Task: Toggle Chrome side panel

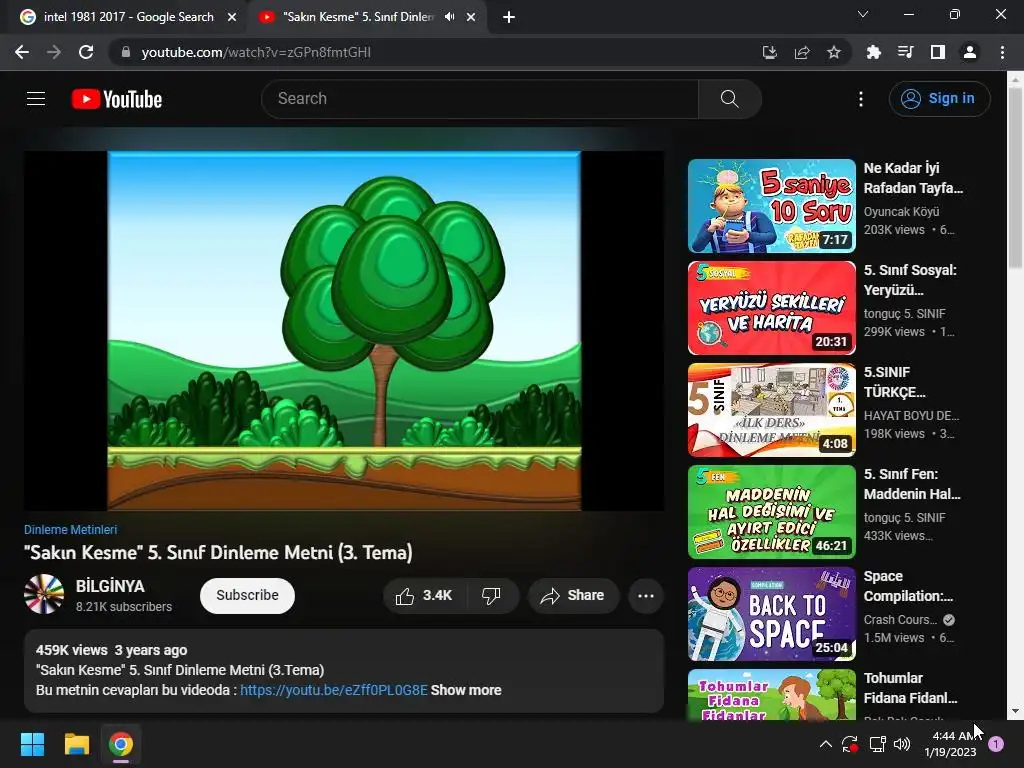Action: tap(938, 52)
